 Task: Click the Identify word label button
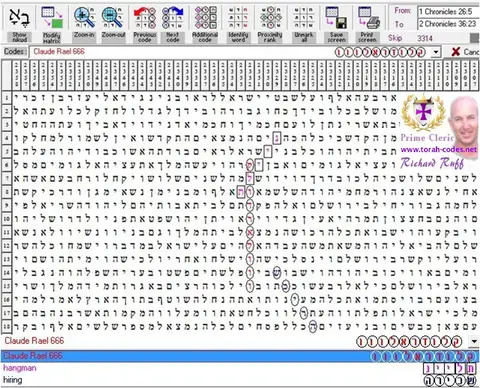238,37
